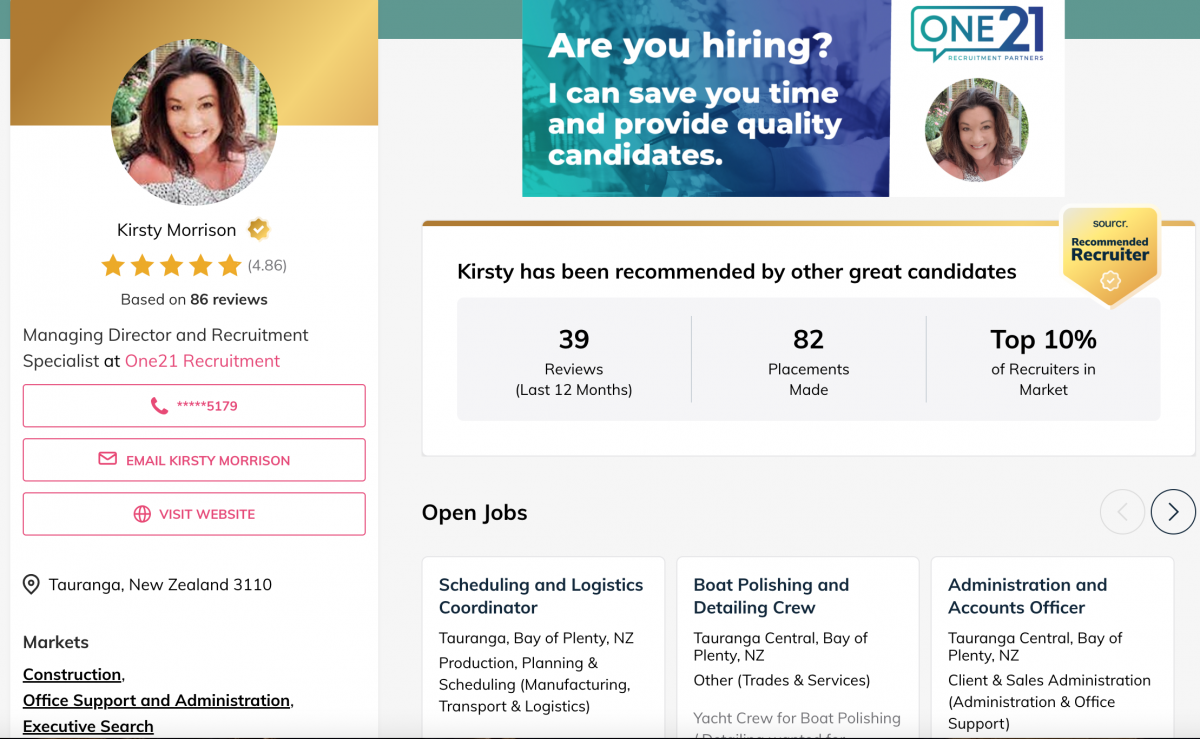Screen dimensions: 1200x739
Task: Click Kirsty Morrison's large profile photo
Action: point(194,122)
